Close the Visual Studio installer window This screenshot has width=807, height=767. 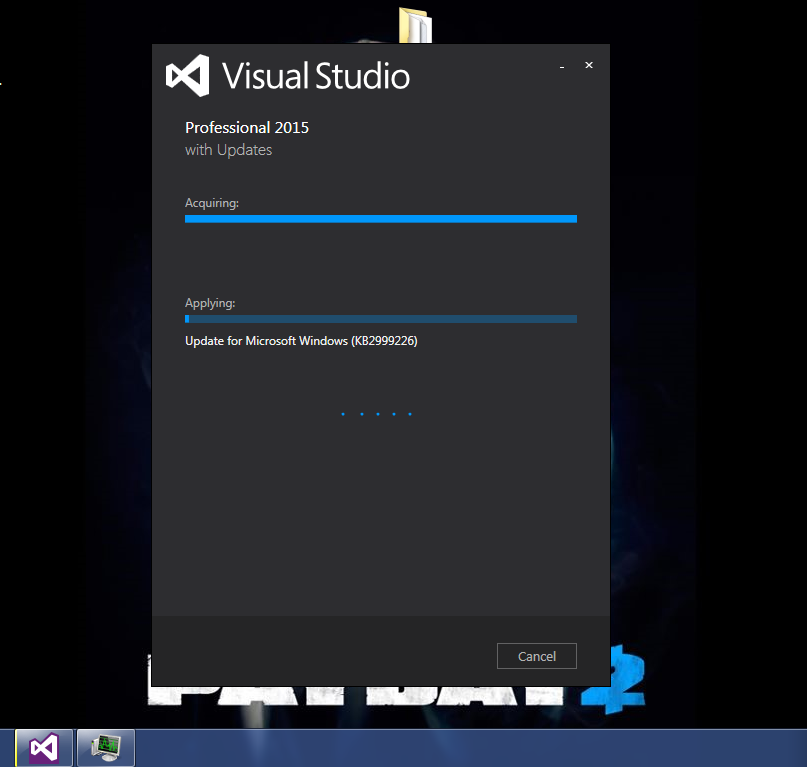pos(589,65)
